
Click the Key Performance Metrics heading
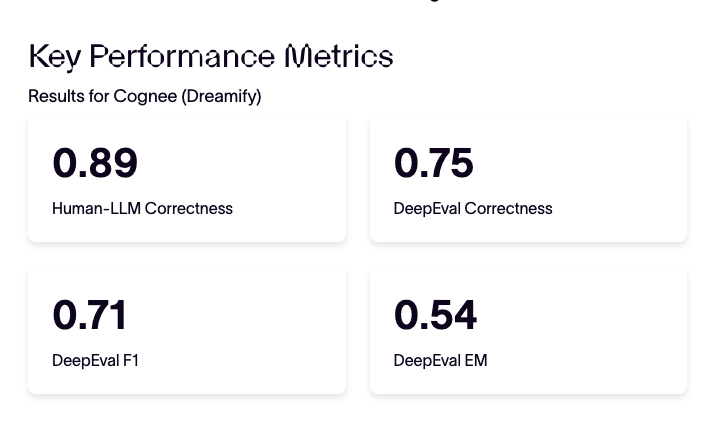211,57
